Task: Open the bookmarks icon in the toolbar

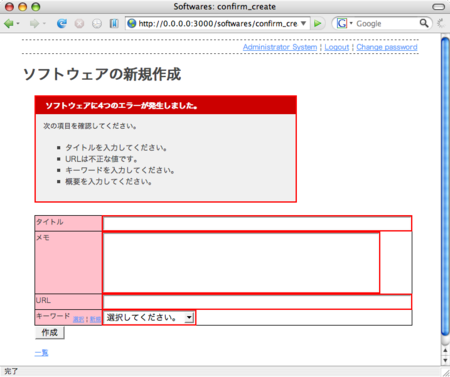Action: coord(114,24)
